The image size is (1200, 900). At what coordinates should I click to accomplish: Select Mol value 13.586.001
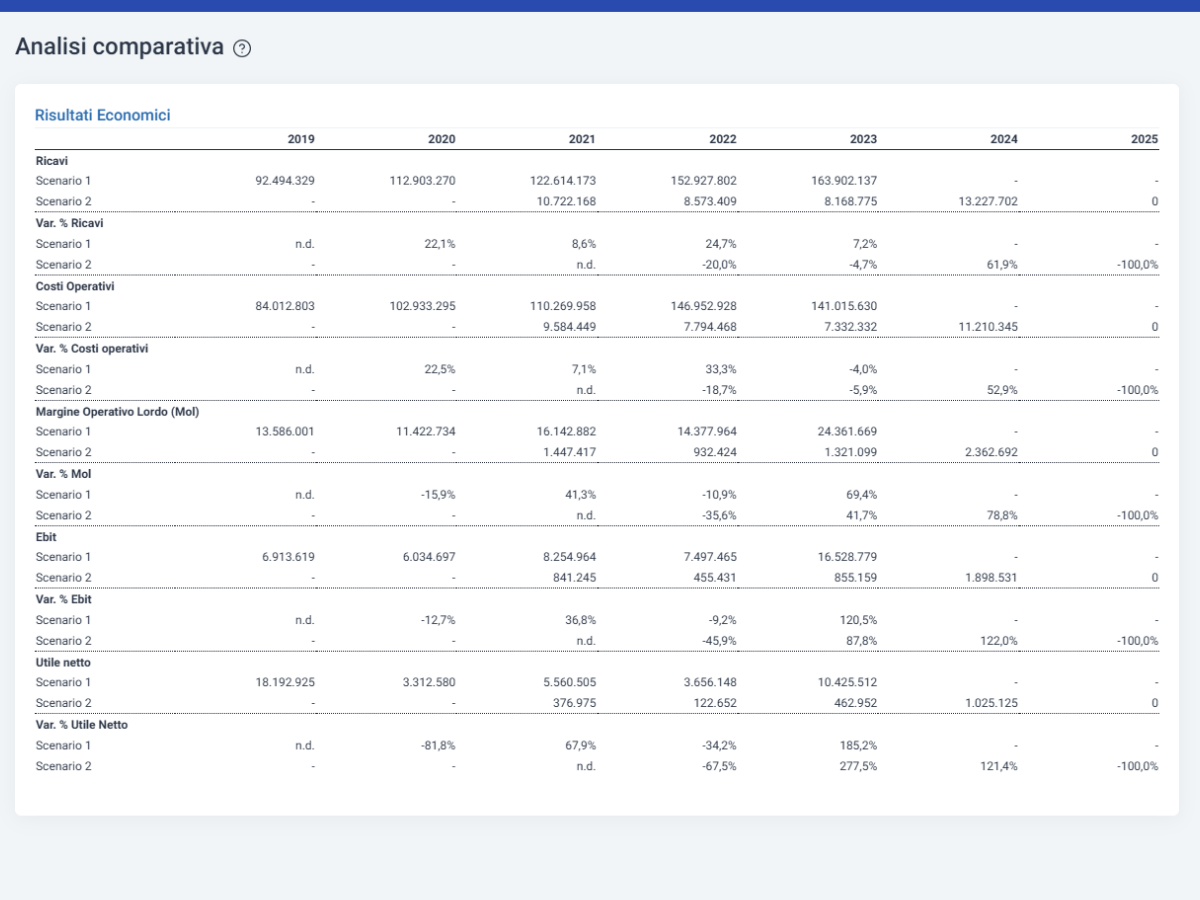coord(286,432)
